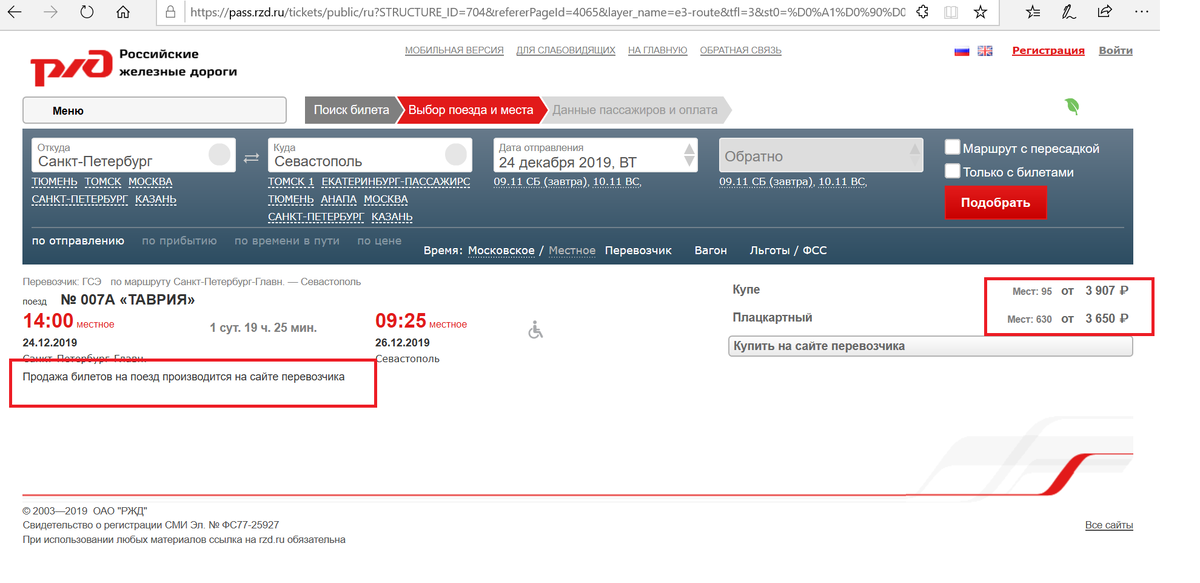
Task: Click the browser share icon
Action: click(1105, 13)
